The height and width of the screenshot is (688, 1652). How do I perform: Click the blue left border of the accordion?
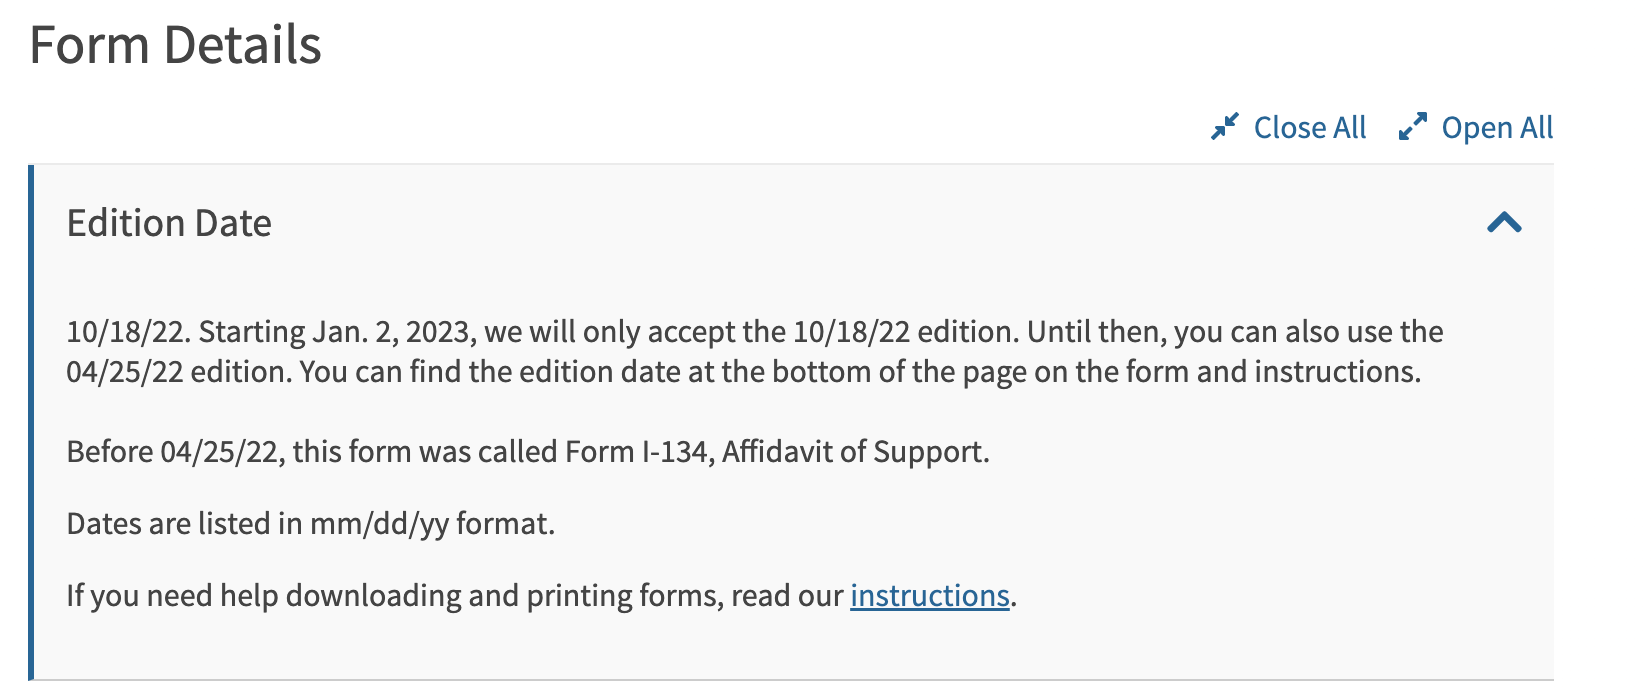tap(31, 422)
